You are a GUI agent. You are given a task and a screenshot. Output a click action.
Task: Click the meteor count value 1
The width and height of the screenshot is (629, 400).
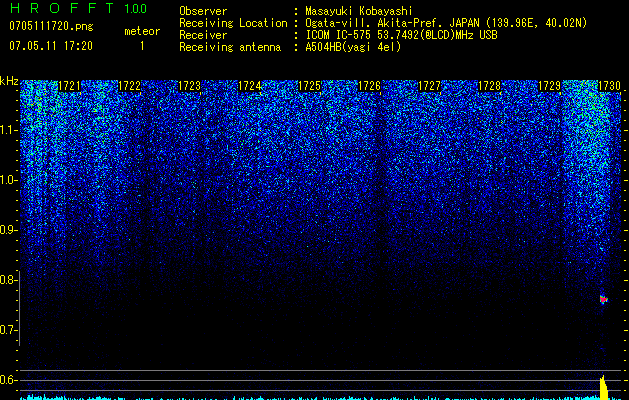pyautogui.click(x=142, y=46)
